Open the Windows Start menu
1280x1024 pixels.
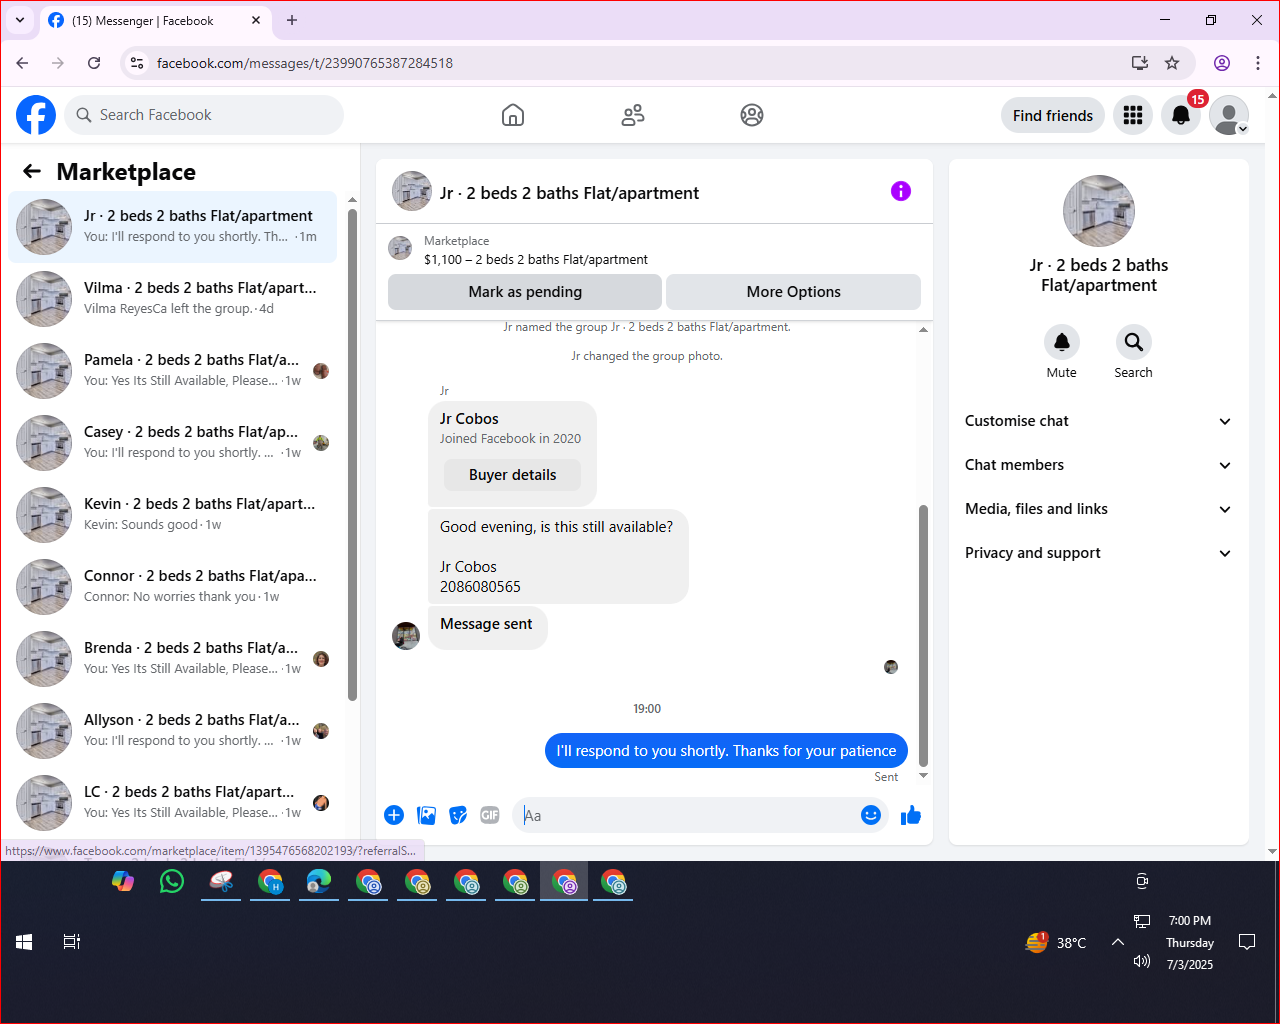24,942
